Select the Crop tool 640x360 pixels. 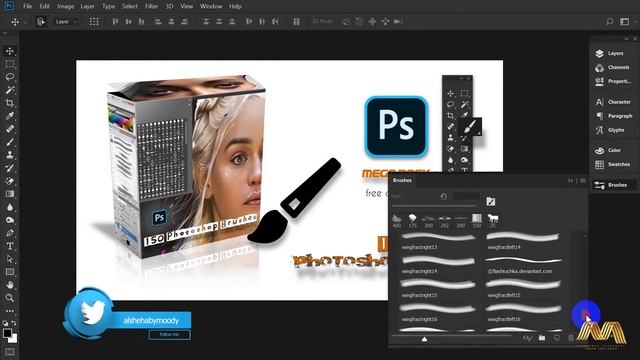pyautogui.click(x=10, y=103)
